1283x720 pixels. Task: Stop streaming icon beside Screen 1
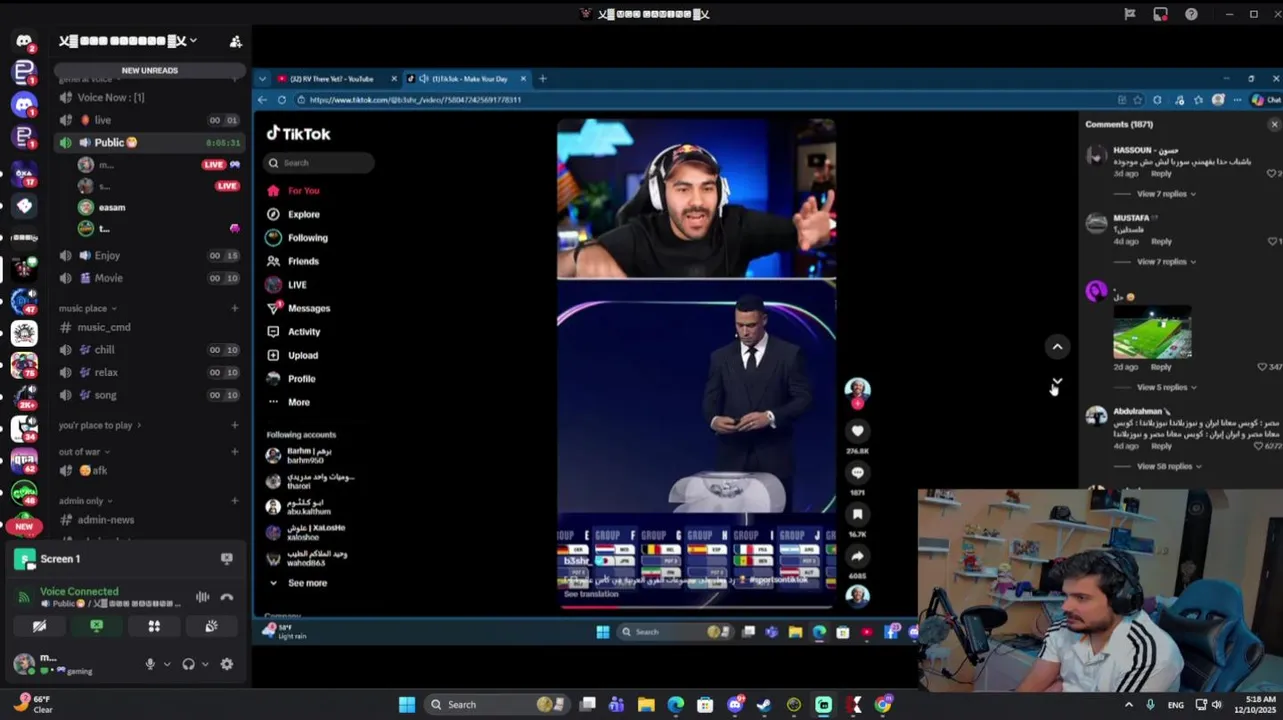(227, 559)
